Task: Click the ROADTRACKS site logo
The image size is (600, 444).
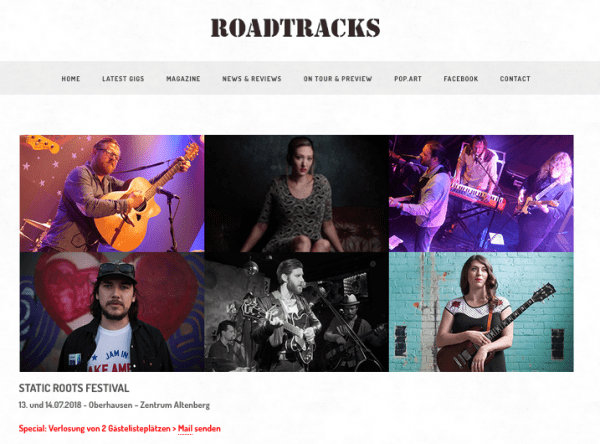Action: click(295, 28)
